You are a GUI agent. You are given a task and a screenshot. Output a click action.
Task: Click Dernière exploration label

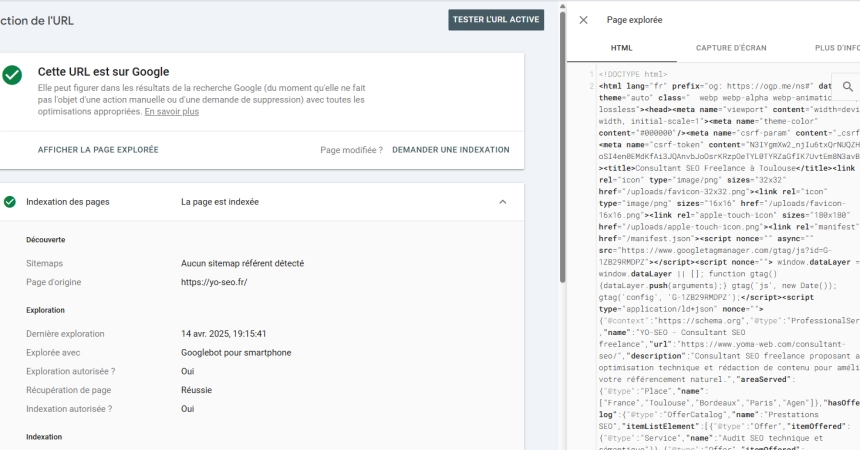click(x=65, y=334)
